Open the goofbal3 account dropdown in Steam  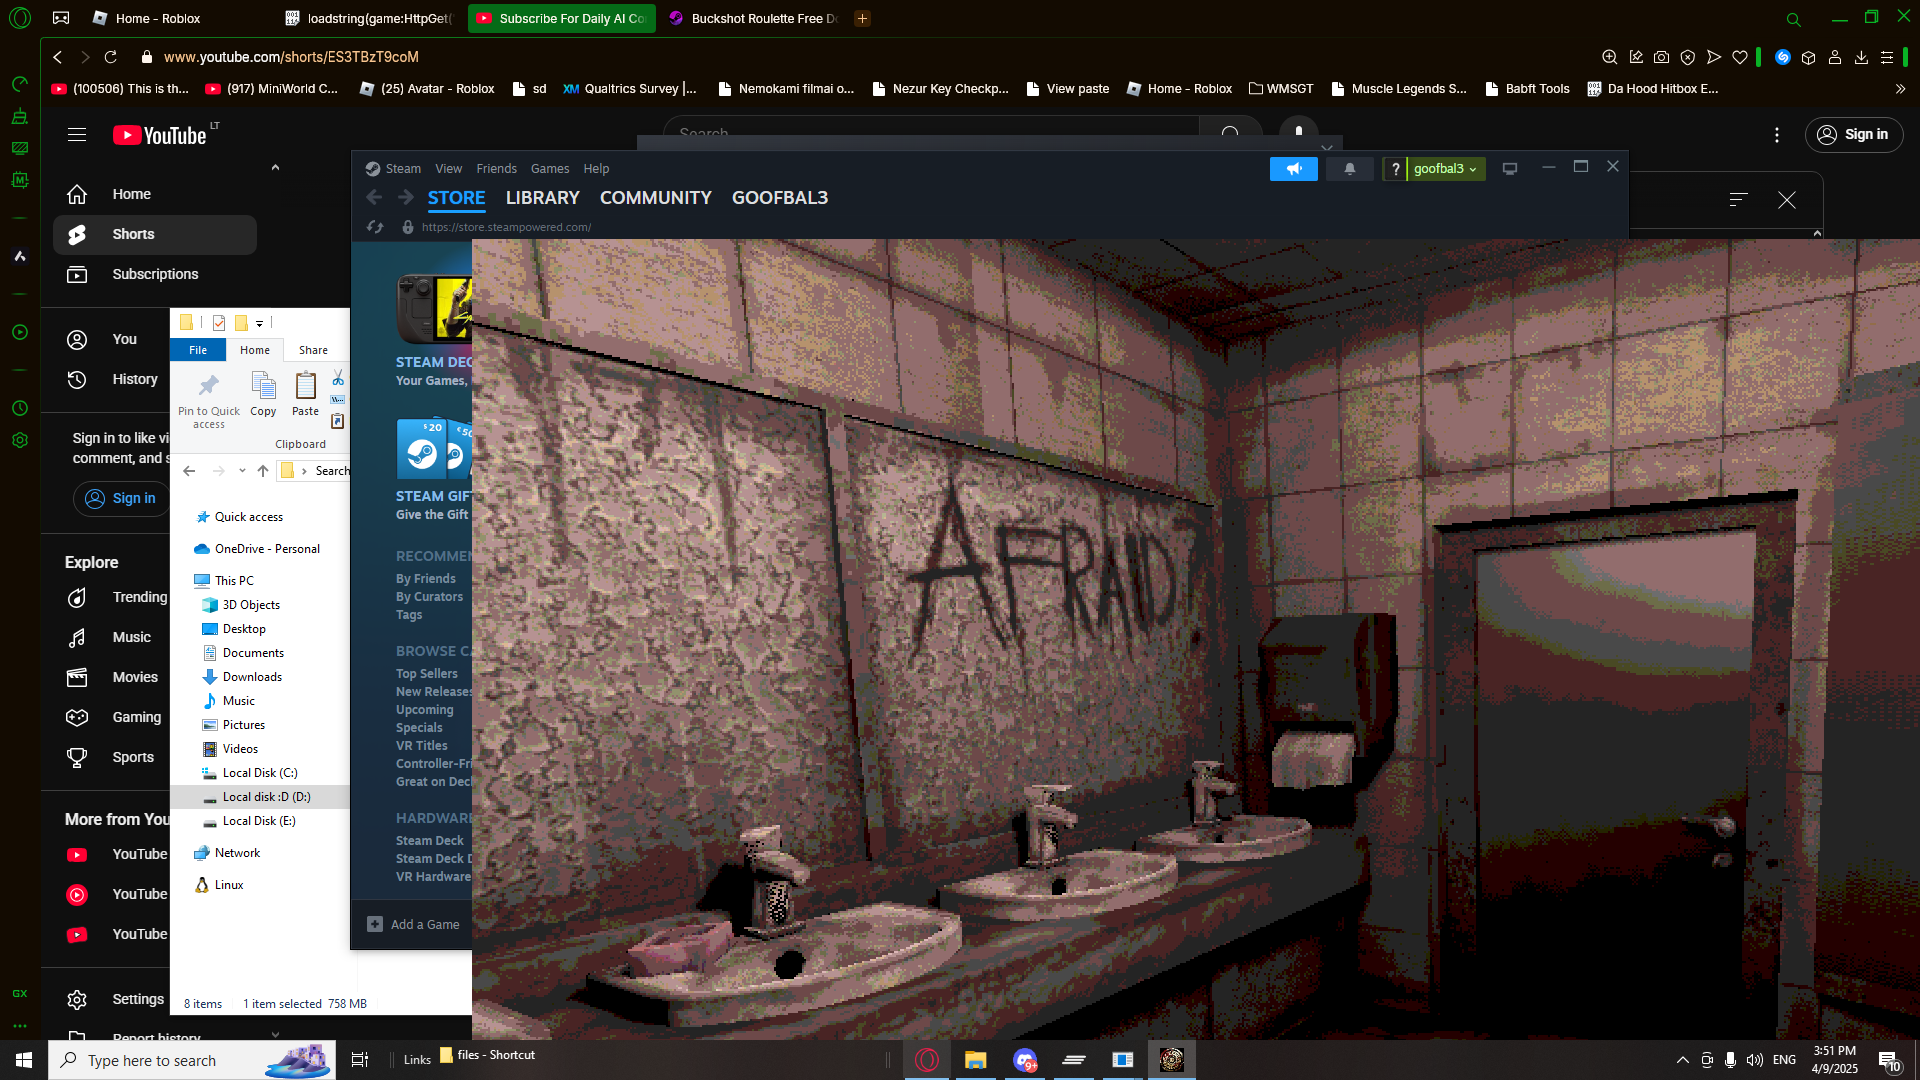[1445, 169]
